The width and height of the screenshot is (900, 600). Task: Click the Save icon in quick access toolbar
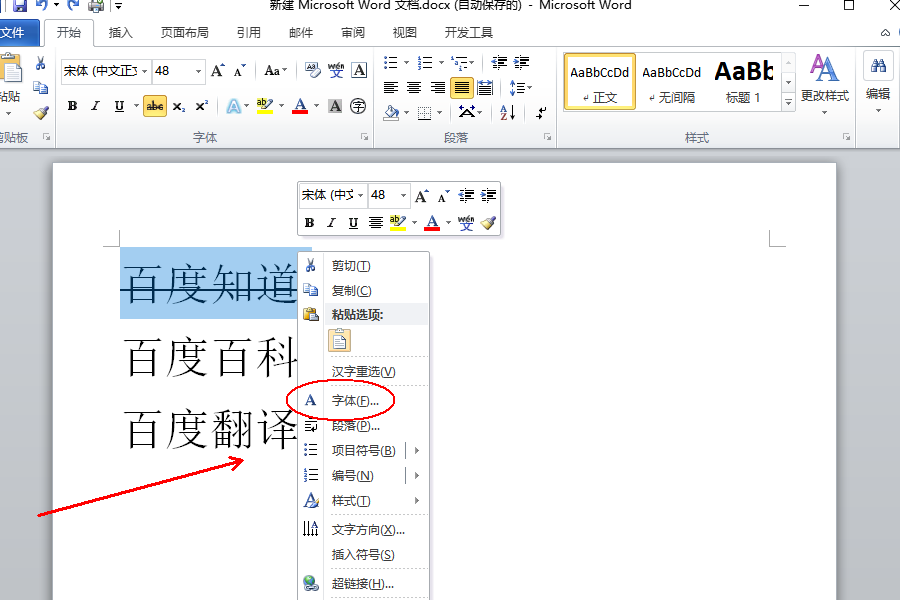pyautogui.click(x=20, y=6)
